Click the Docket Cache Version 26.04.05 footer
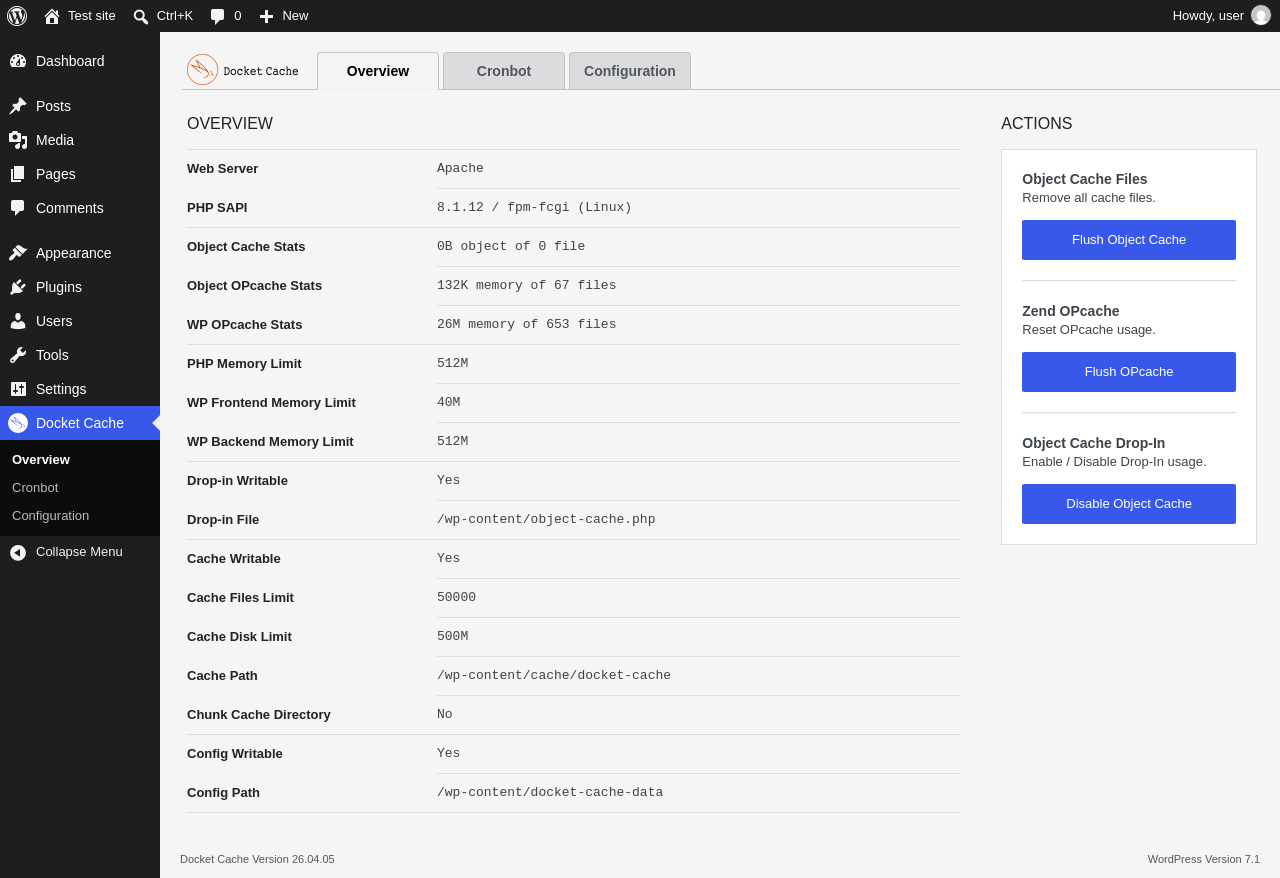The width and height of the screenshot is (1280, 878). click(257, 859)
